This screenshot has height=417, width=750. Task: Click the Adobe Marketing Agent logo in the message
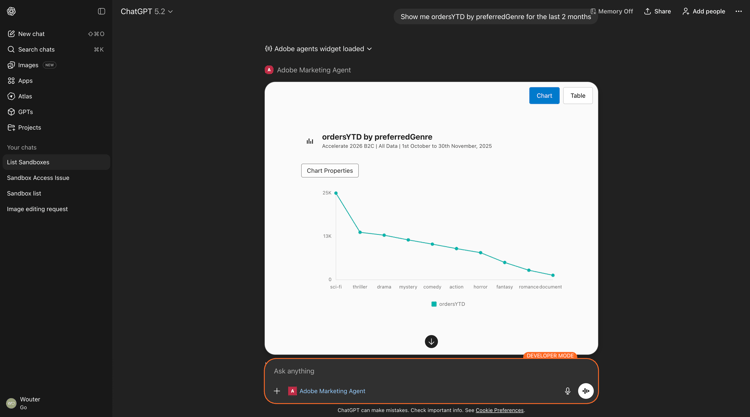pos(269,70)
